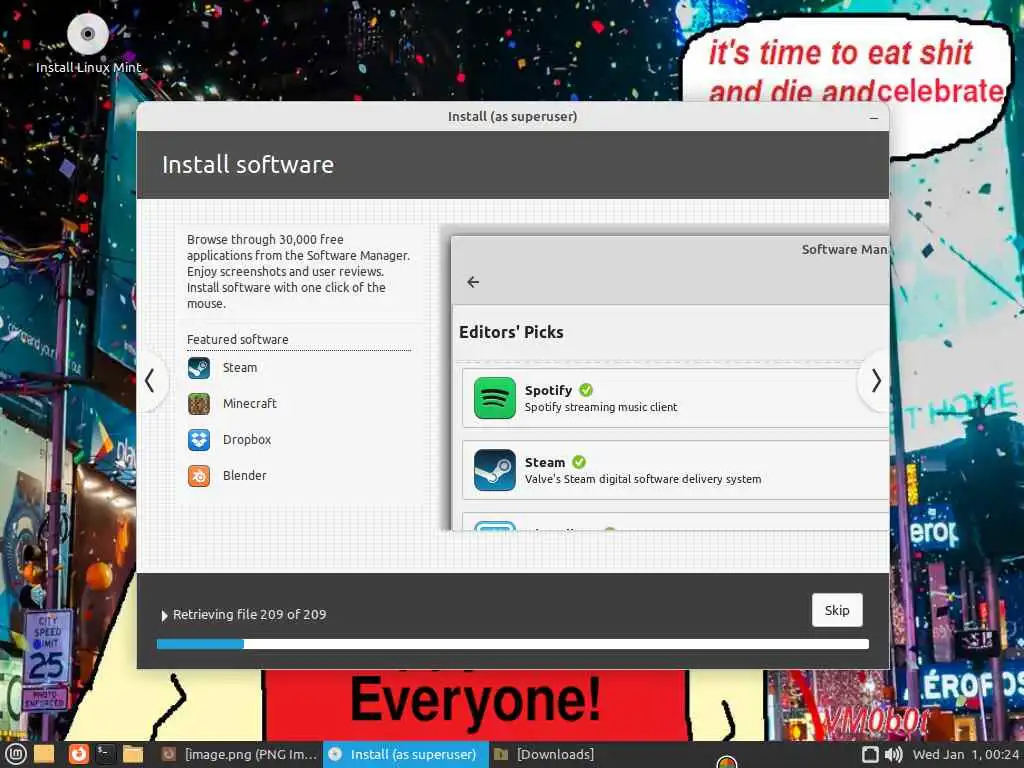Click the 'Retrieving file 209 of 209' status
Viewport: 1024px width, 768px height.
pos(249,615)
